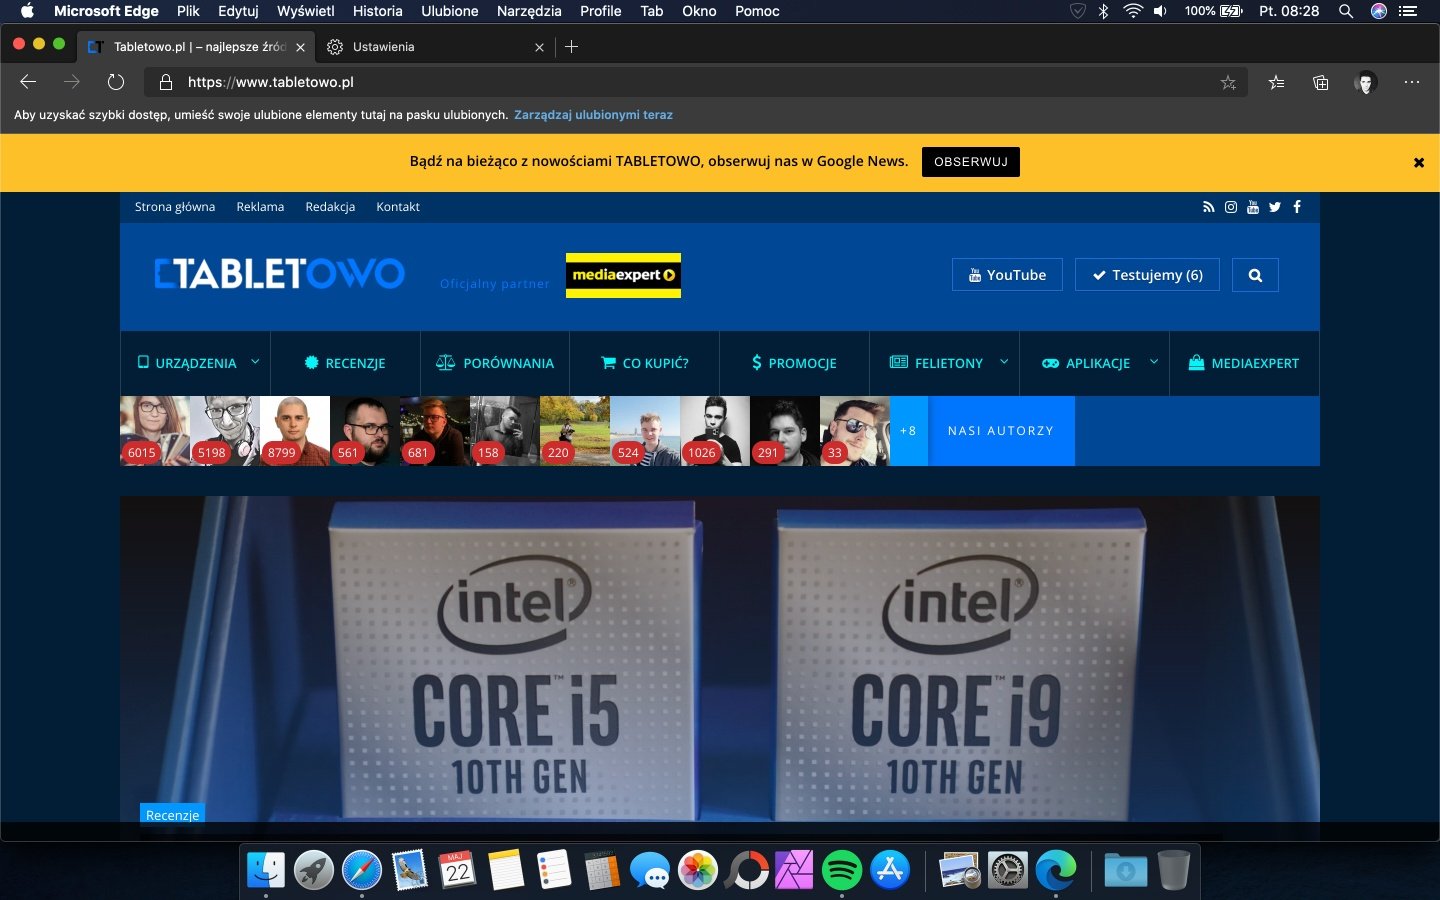Screen dimensions: 1440x900
Task: Open Tabletowo Instagram icon
Action: click(x=1231, y=207)
